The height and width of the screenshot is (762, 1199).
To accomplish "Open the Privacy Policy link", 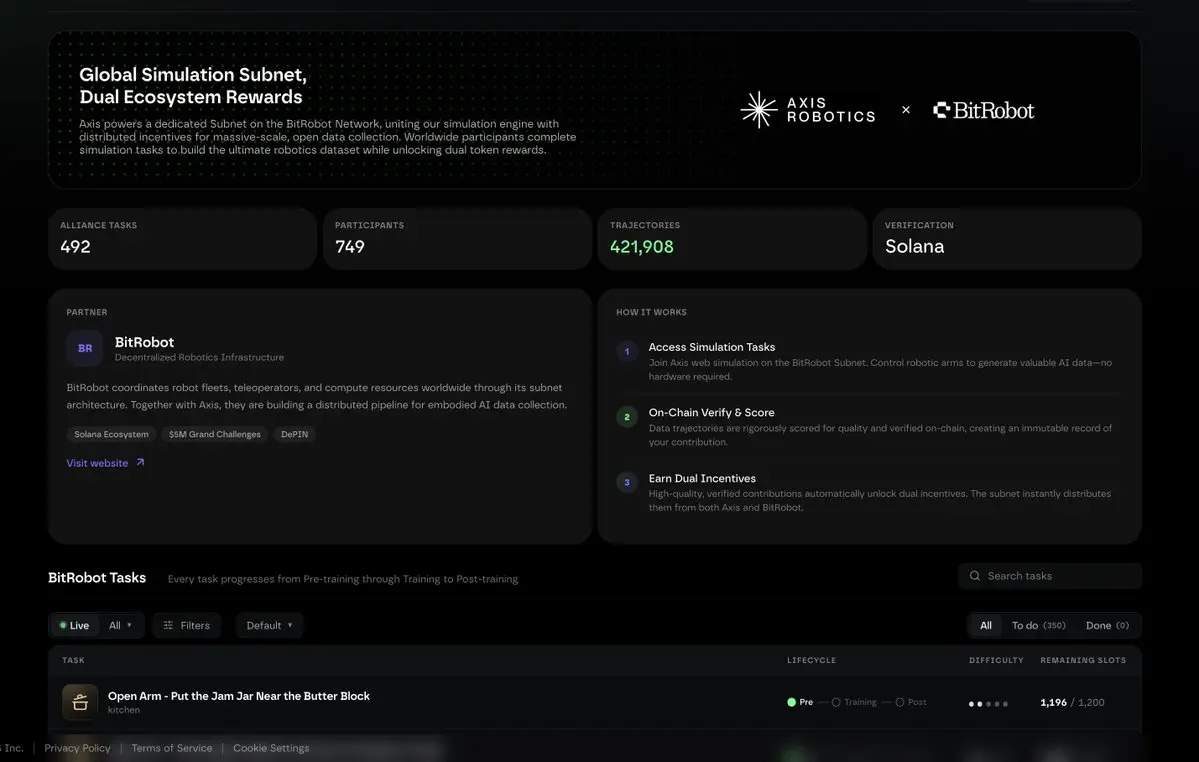I will [x=77, y=748].
